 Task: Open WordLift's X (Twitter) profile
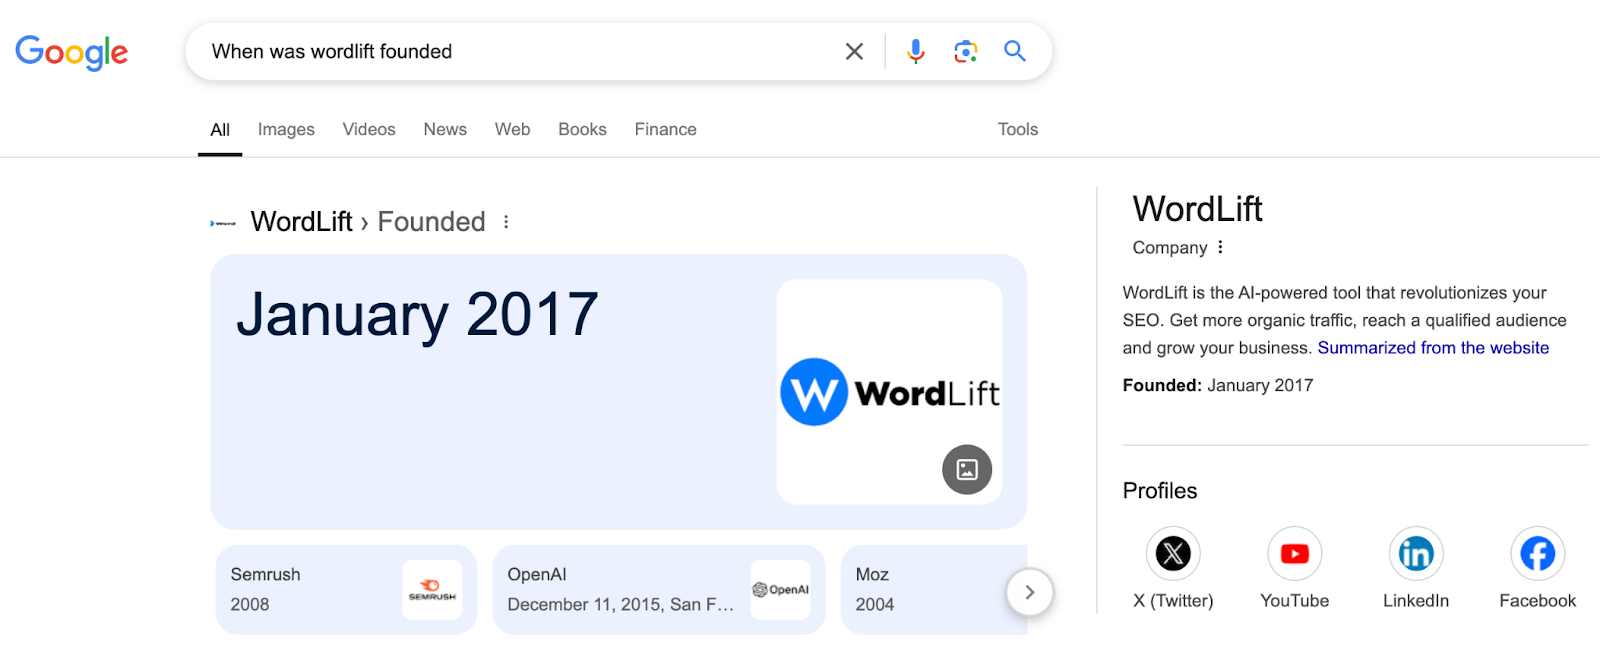(1172, 553)
